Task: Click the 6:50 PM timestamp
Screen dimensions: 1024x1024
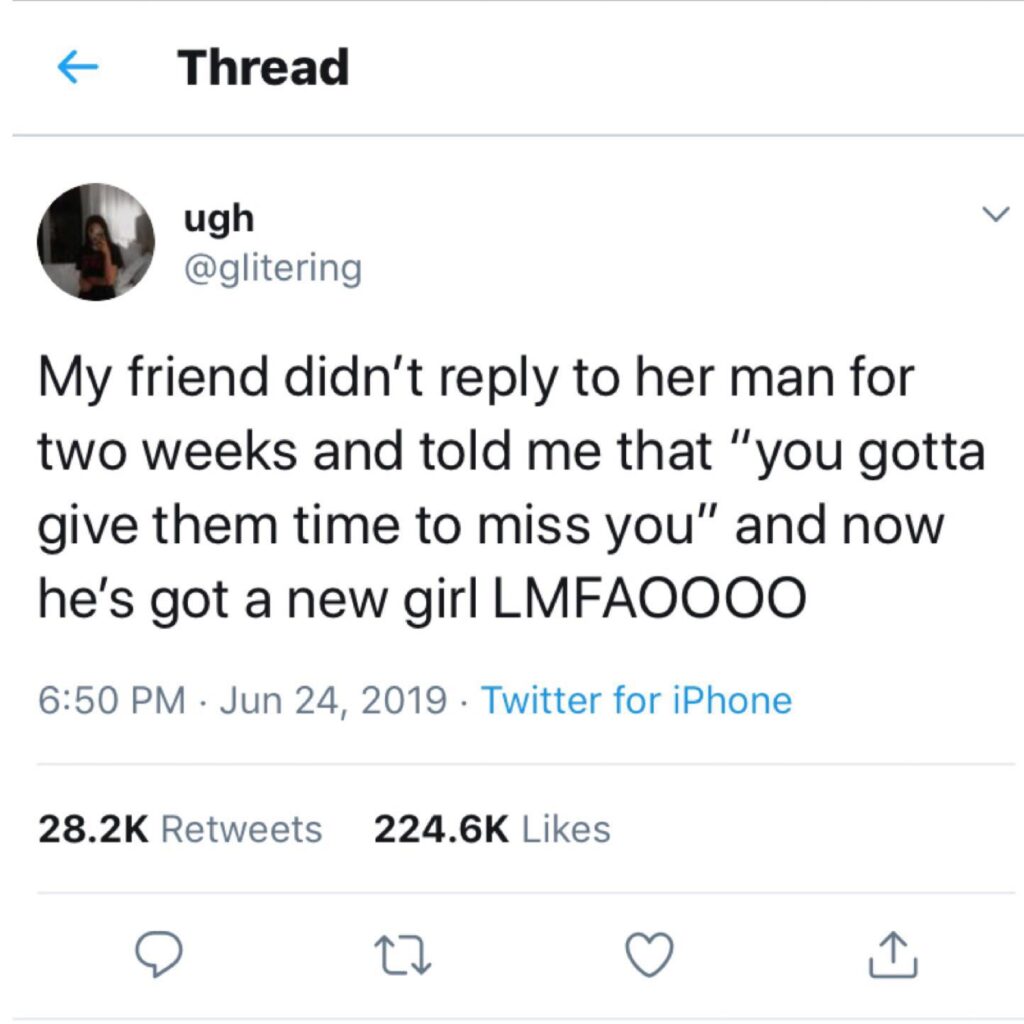Action: [x=112, y=701]
